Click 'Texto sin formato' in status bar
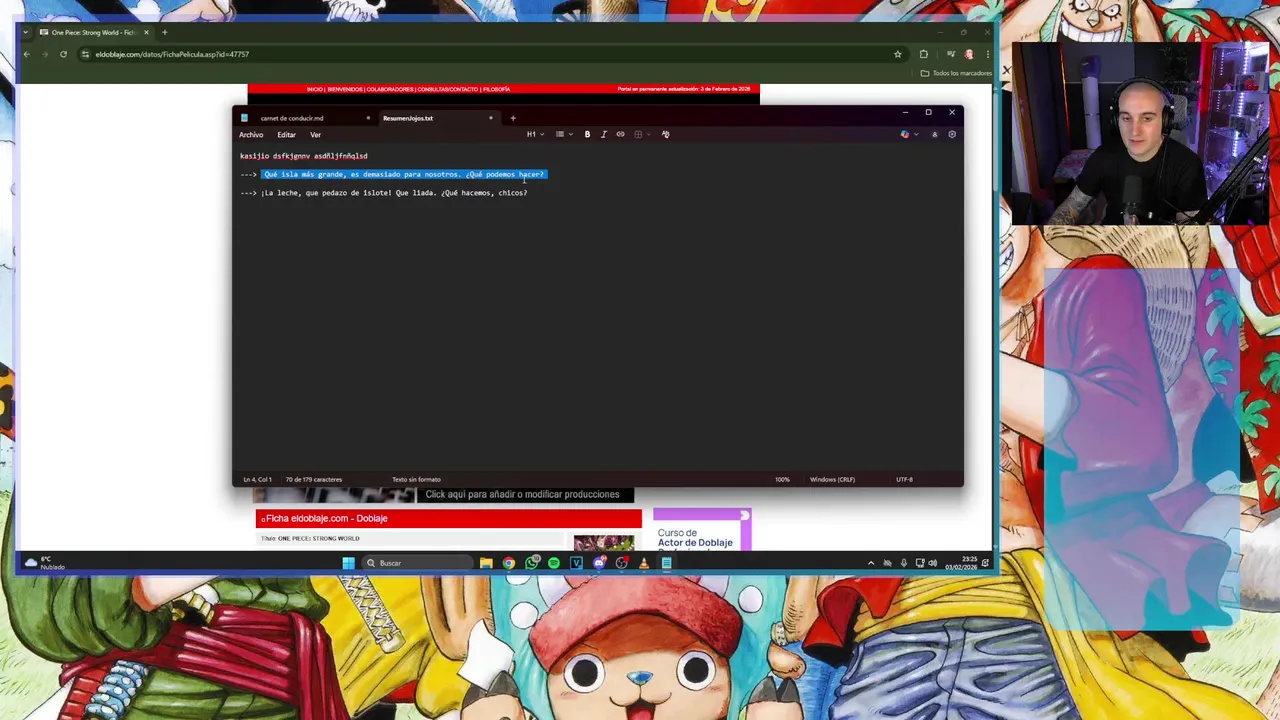The image size is (1280, 720). [x=416, y=479]
